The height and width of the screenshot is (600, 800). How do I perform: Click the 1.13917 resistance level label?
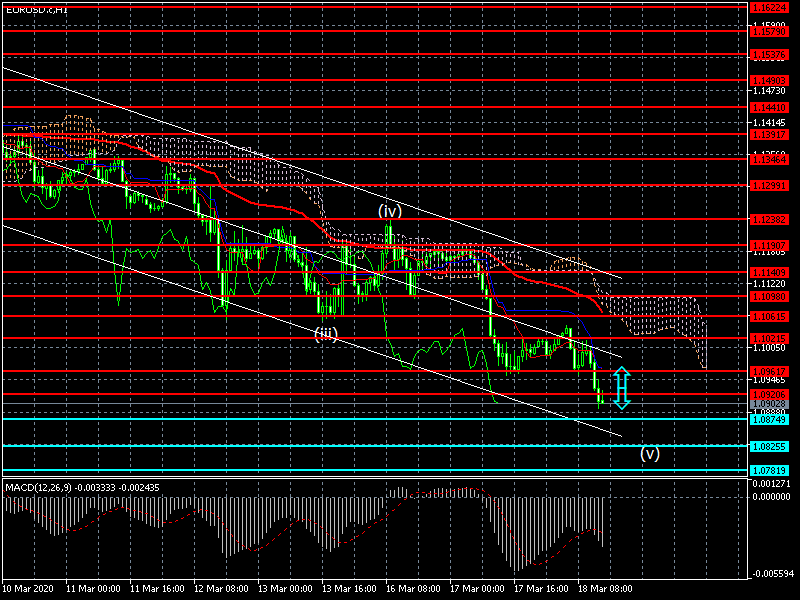pyautogui.click(x=769, y=135)
